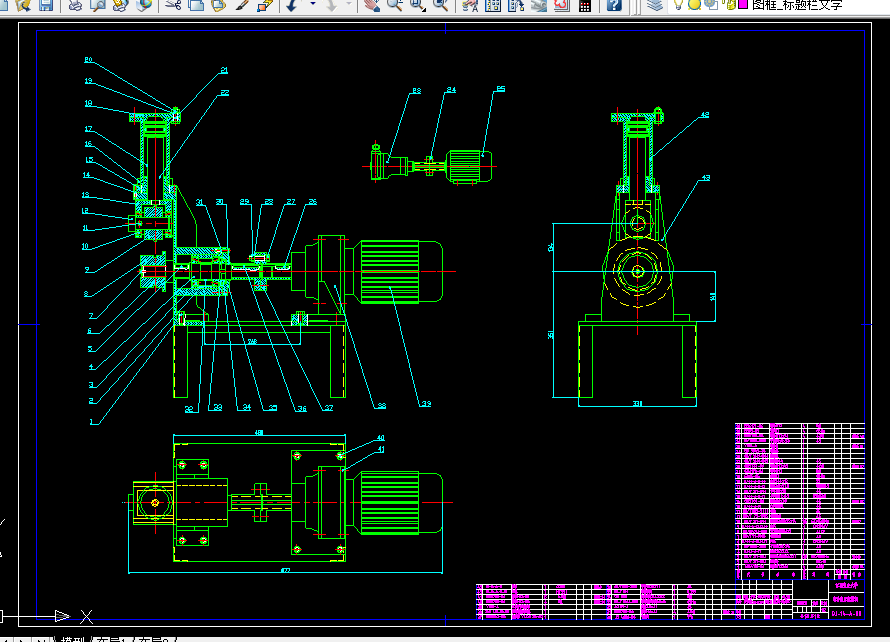Click the Zoom Previous icon

440,5
